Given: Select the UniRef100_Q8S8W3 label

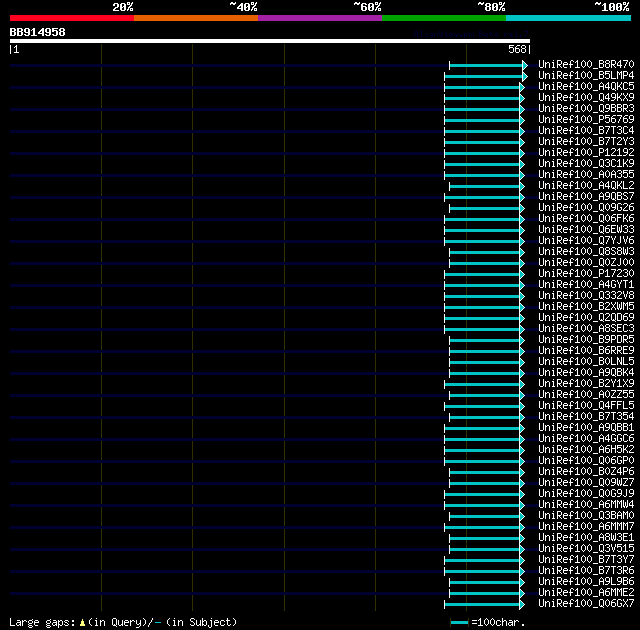Looking at the screenshot, I should (586, 252).
